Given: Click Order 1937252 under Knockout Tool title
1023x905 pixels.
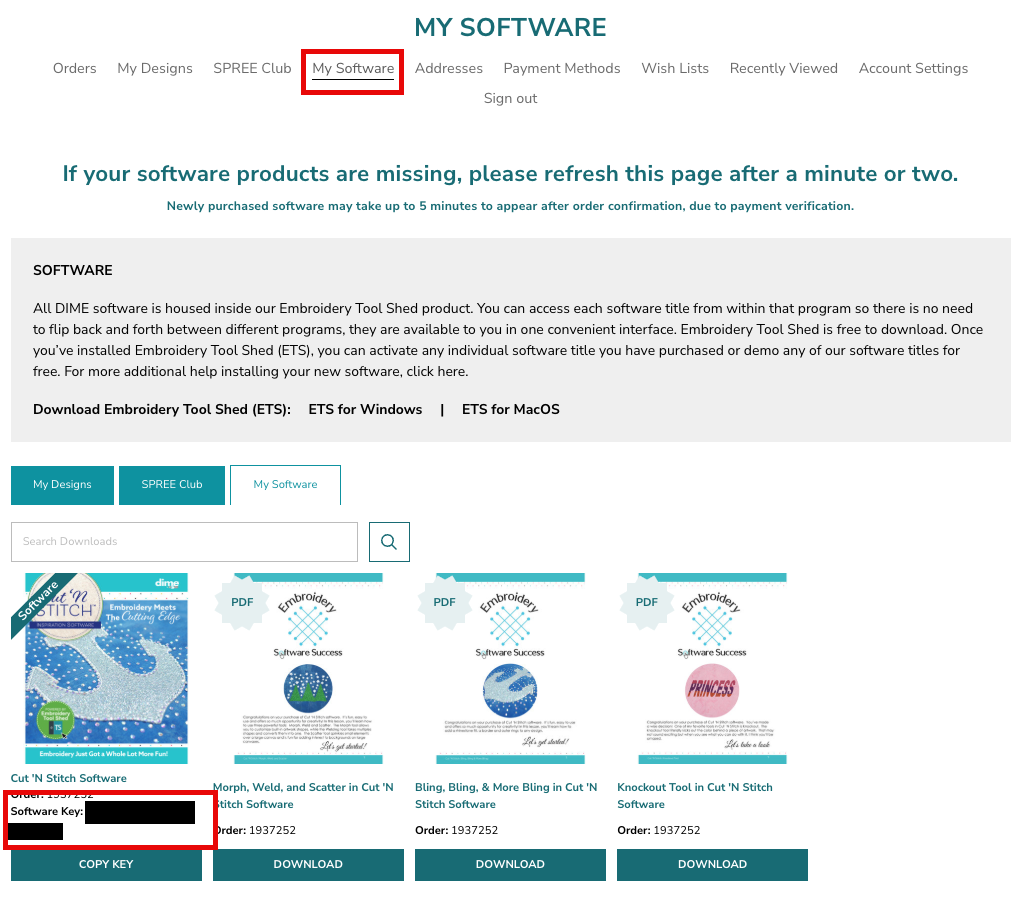Looking at the screenshot, I should tap(659, 831).
